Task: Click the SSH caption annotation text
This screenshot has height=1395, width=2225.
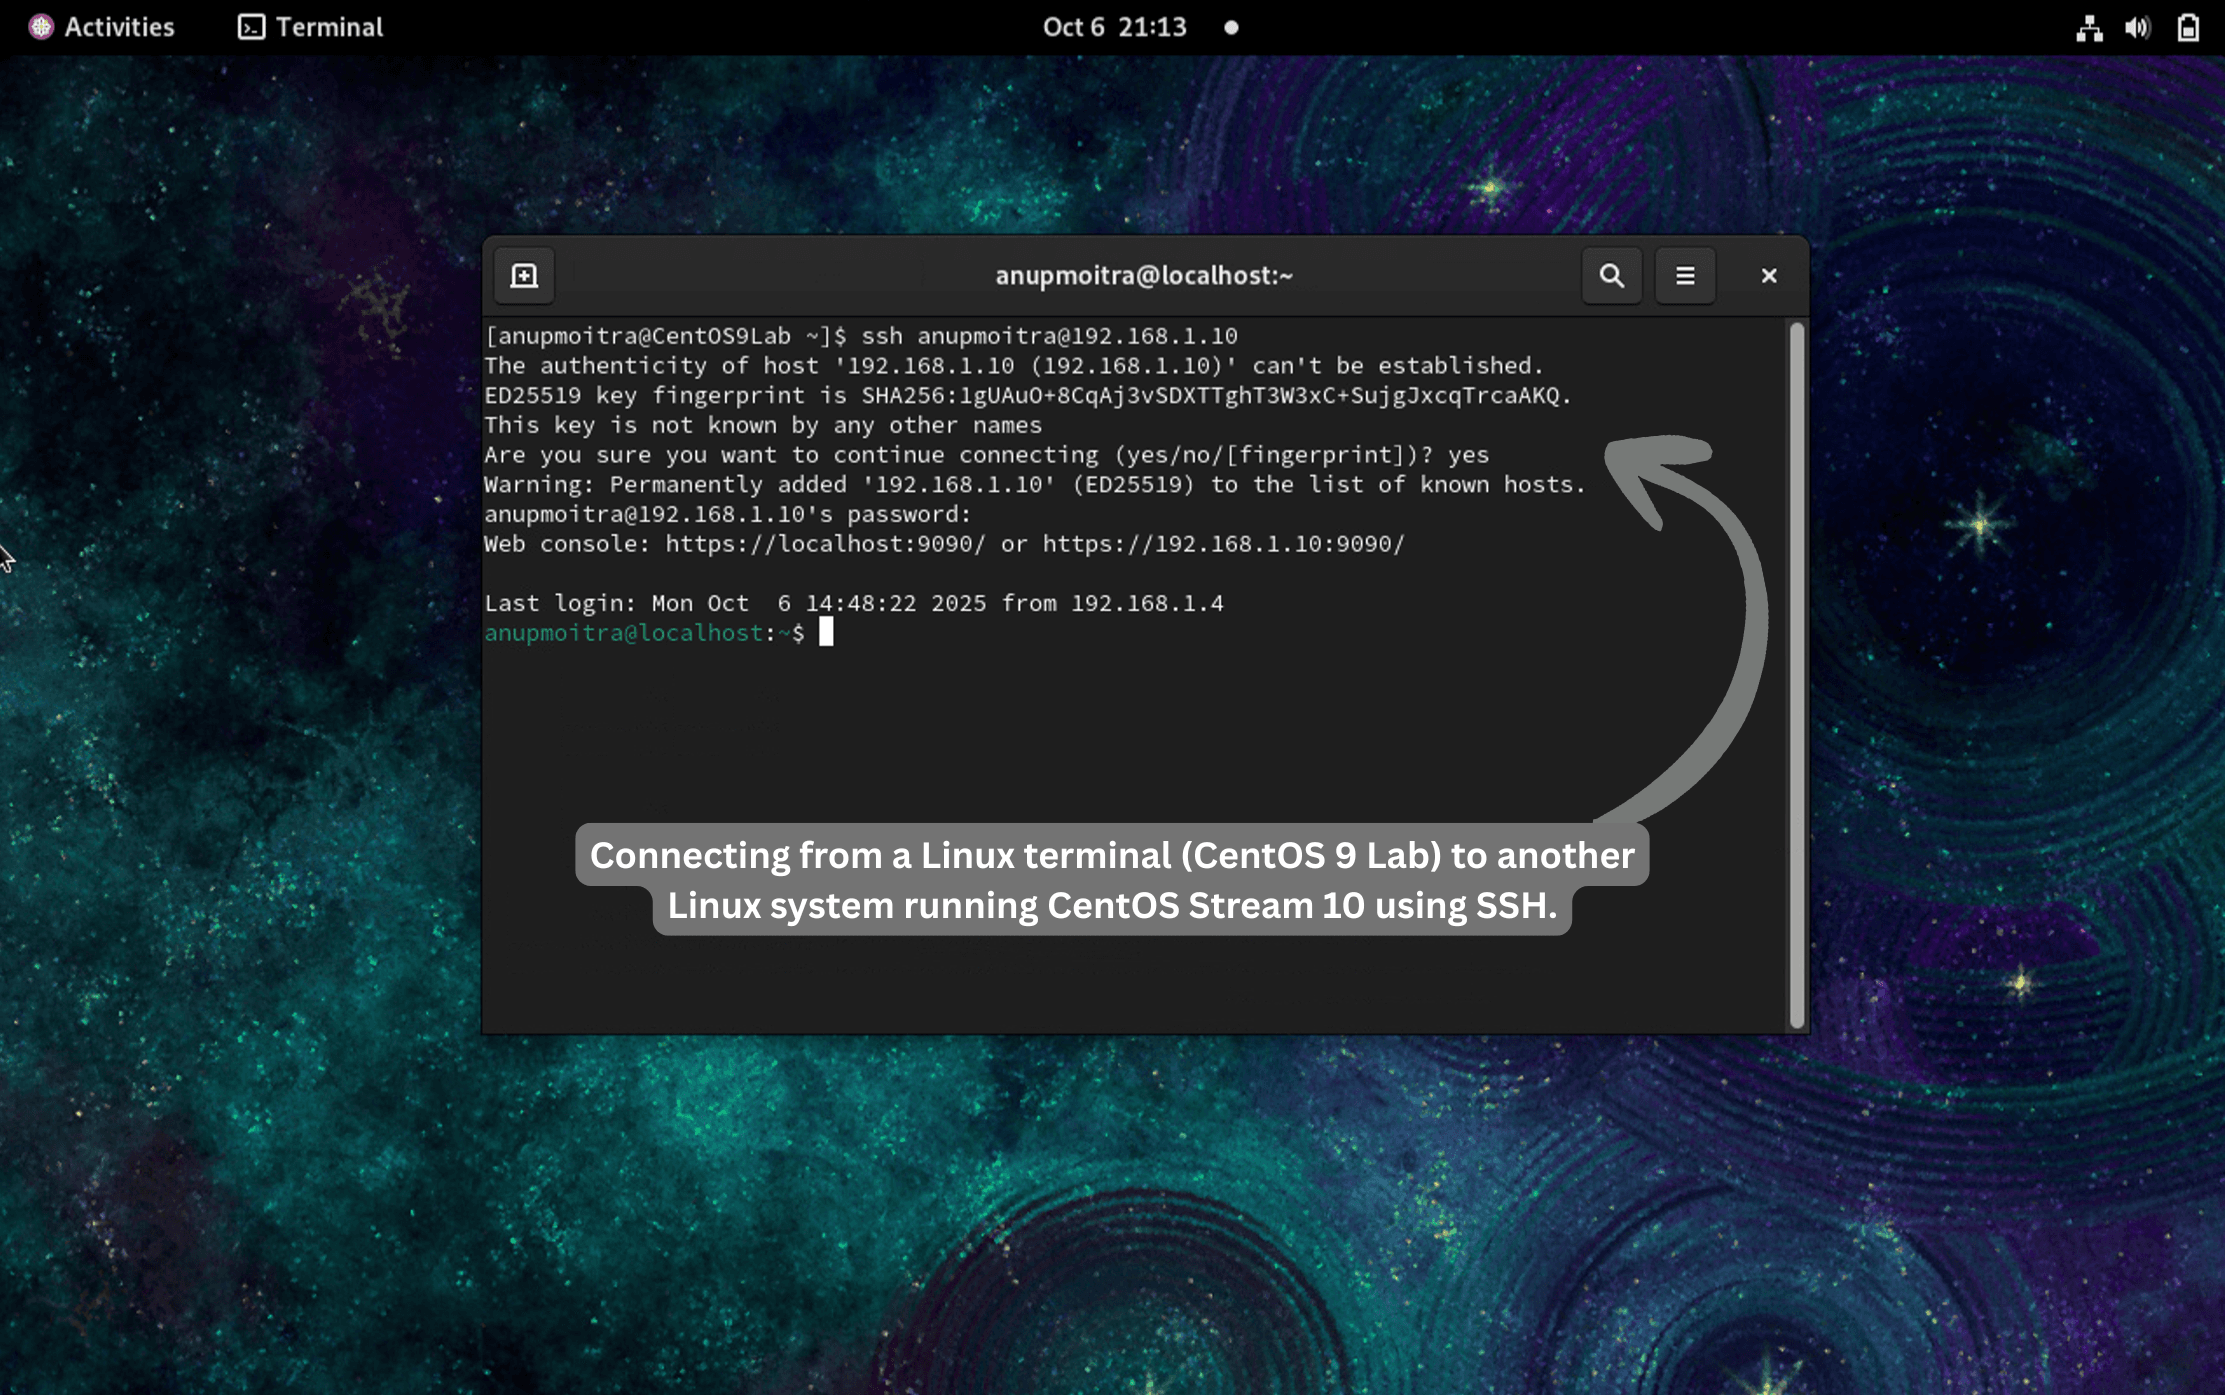Action: pos(1112,880)
